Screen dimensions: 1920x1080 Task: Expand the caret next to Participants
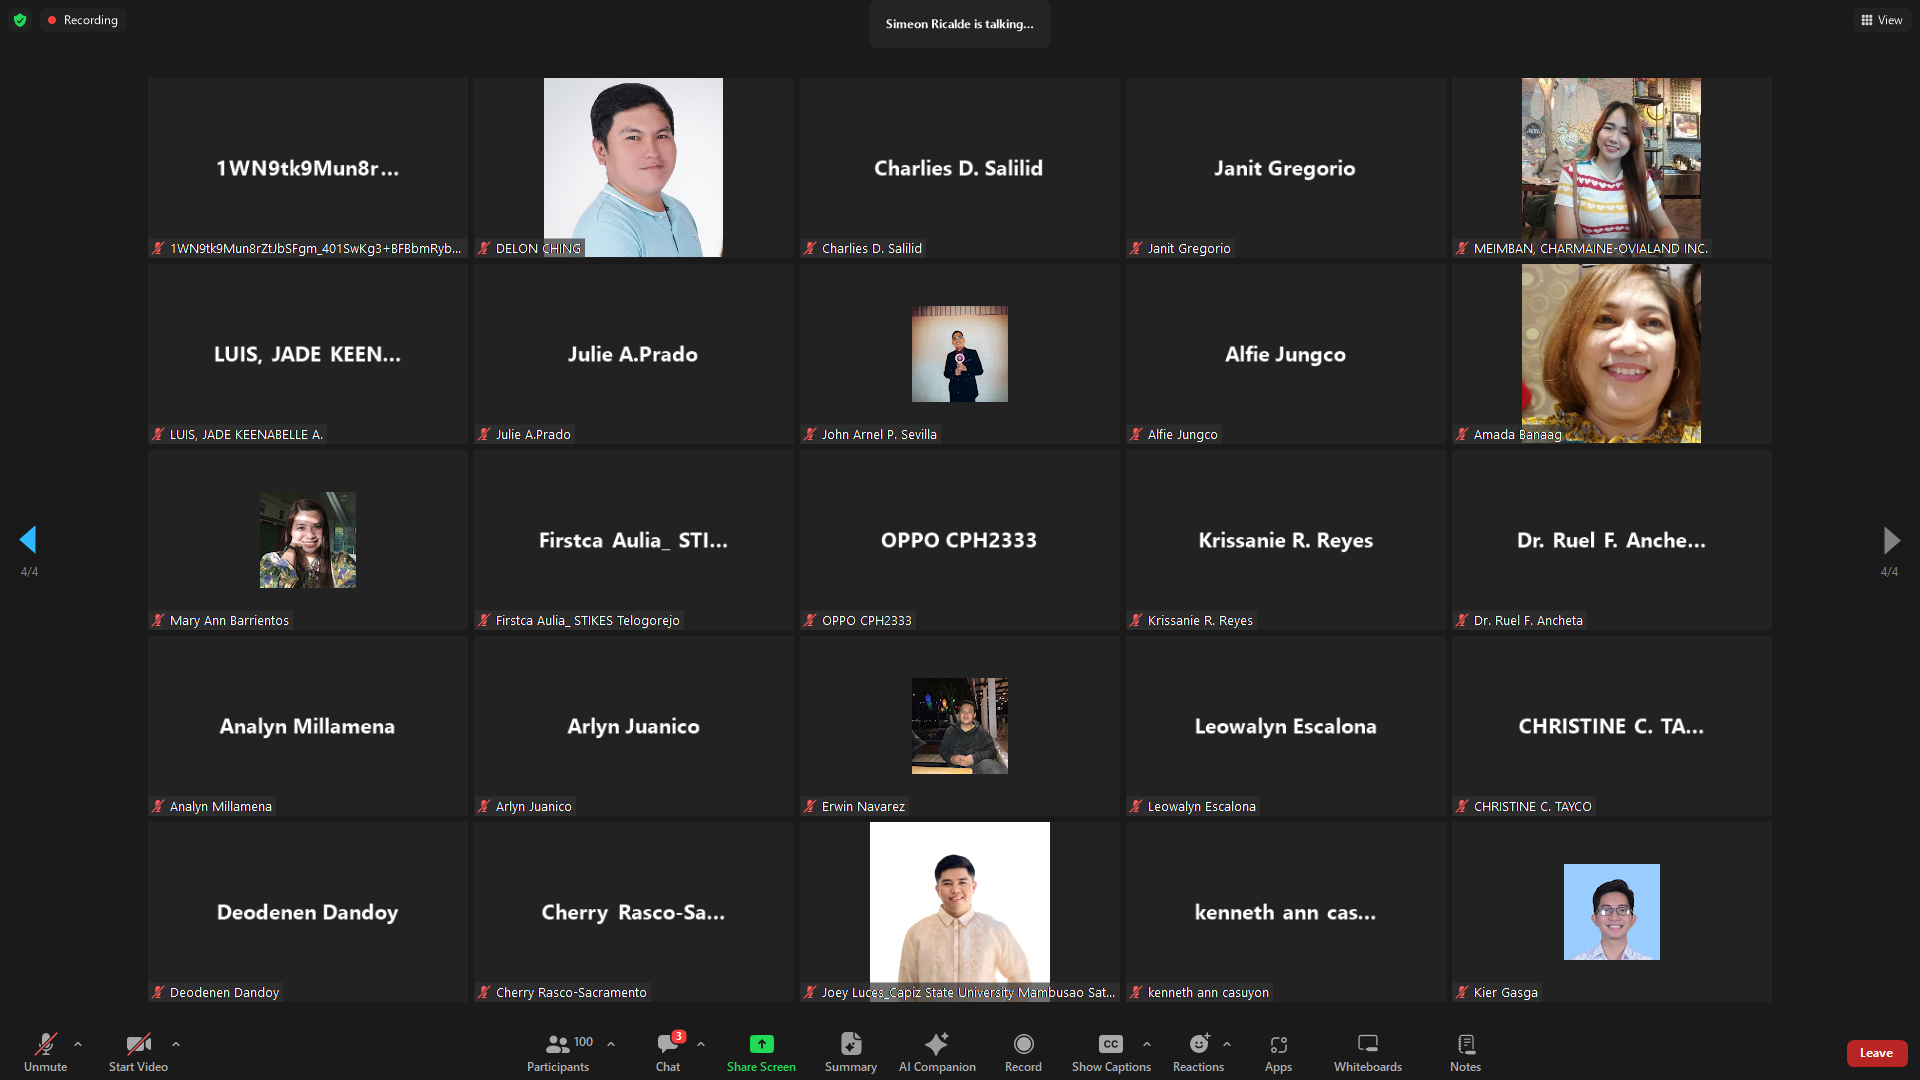(x=611, y=1044)
